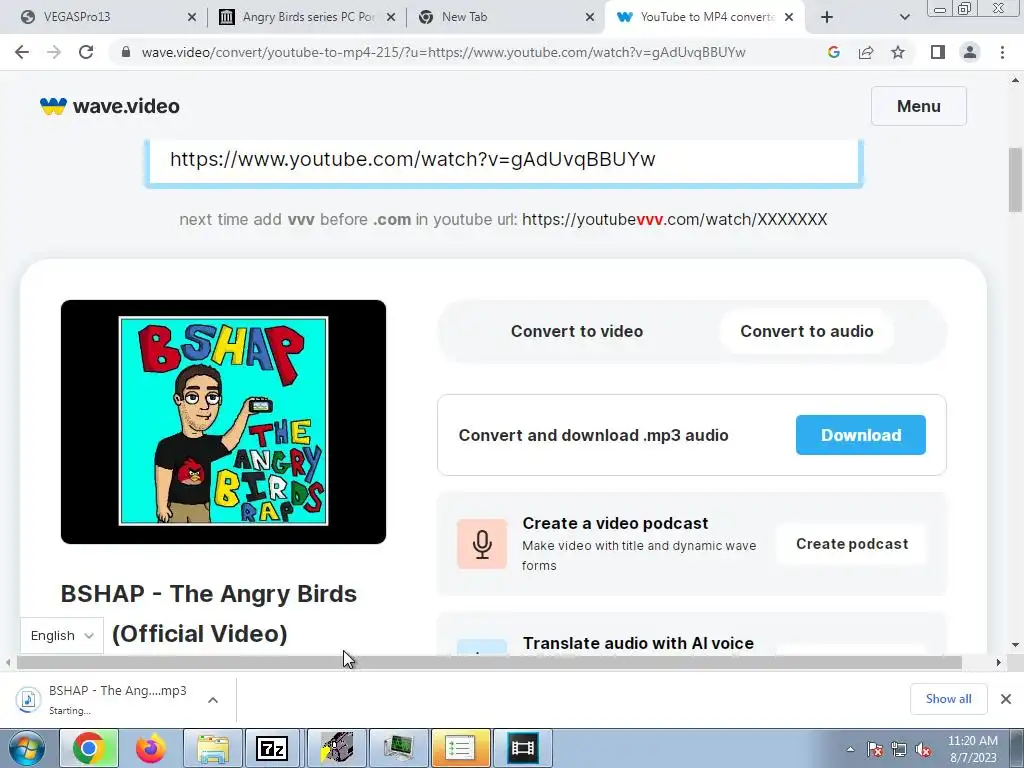
Task: Click the horizontal page scrollbar
Action: pyautogui.click(x=488, y=663)
